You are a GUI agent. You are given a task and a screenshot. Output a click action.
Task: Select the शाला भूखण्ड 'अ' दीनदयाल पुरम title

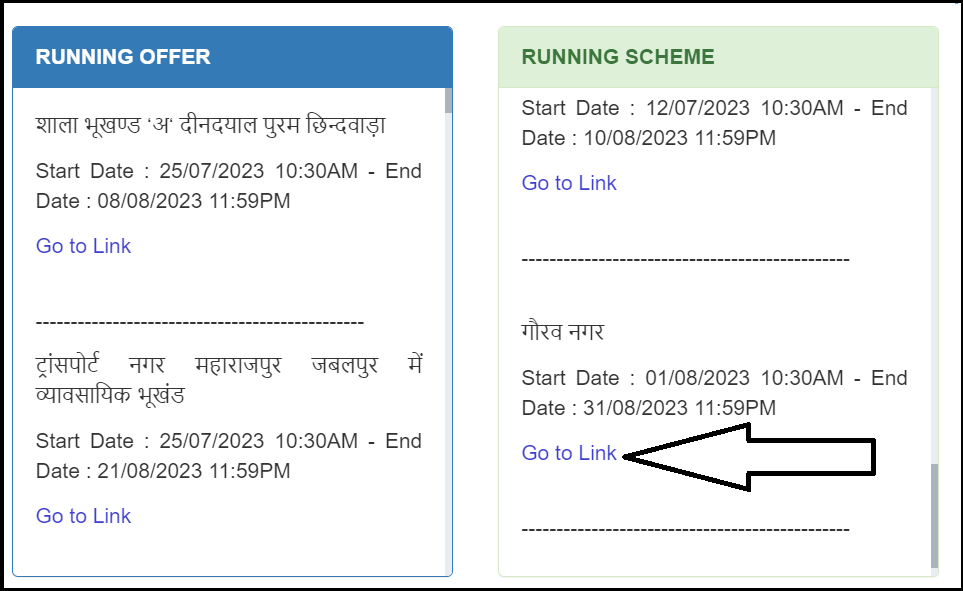point(211,127)
